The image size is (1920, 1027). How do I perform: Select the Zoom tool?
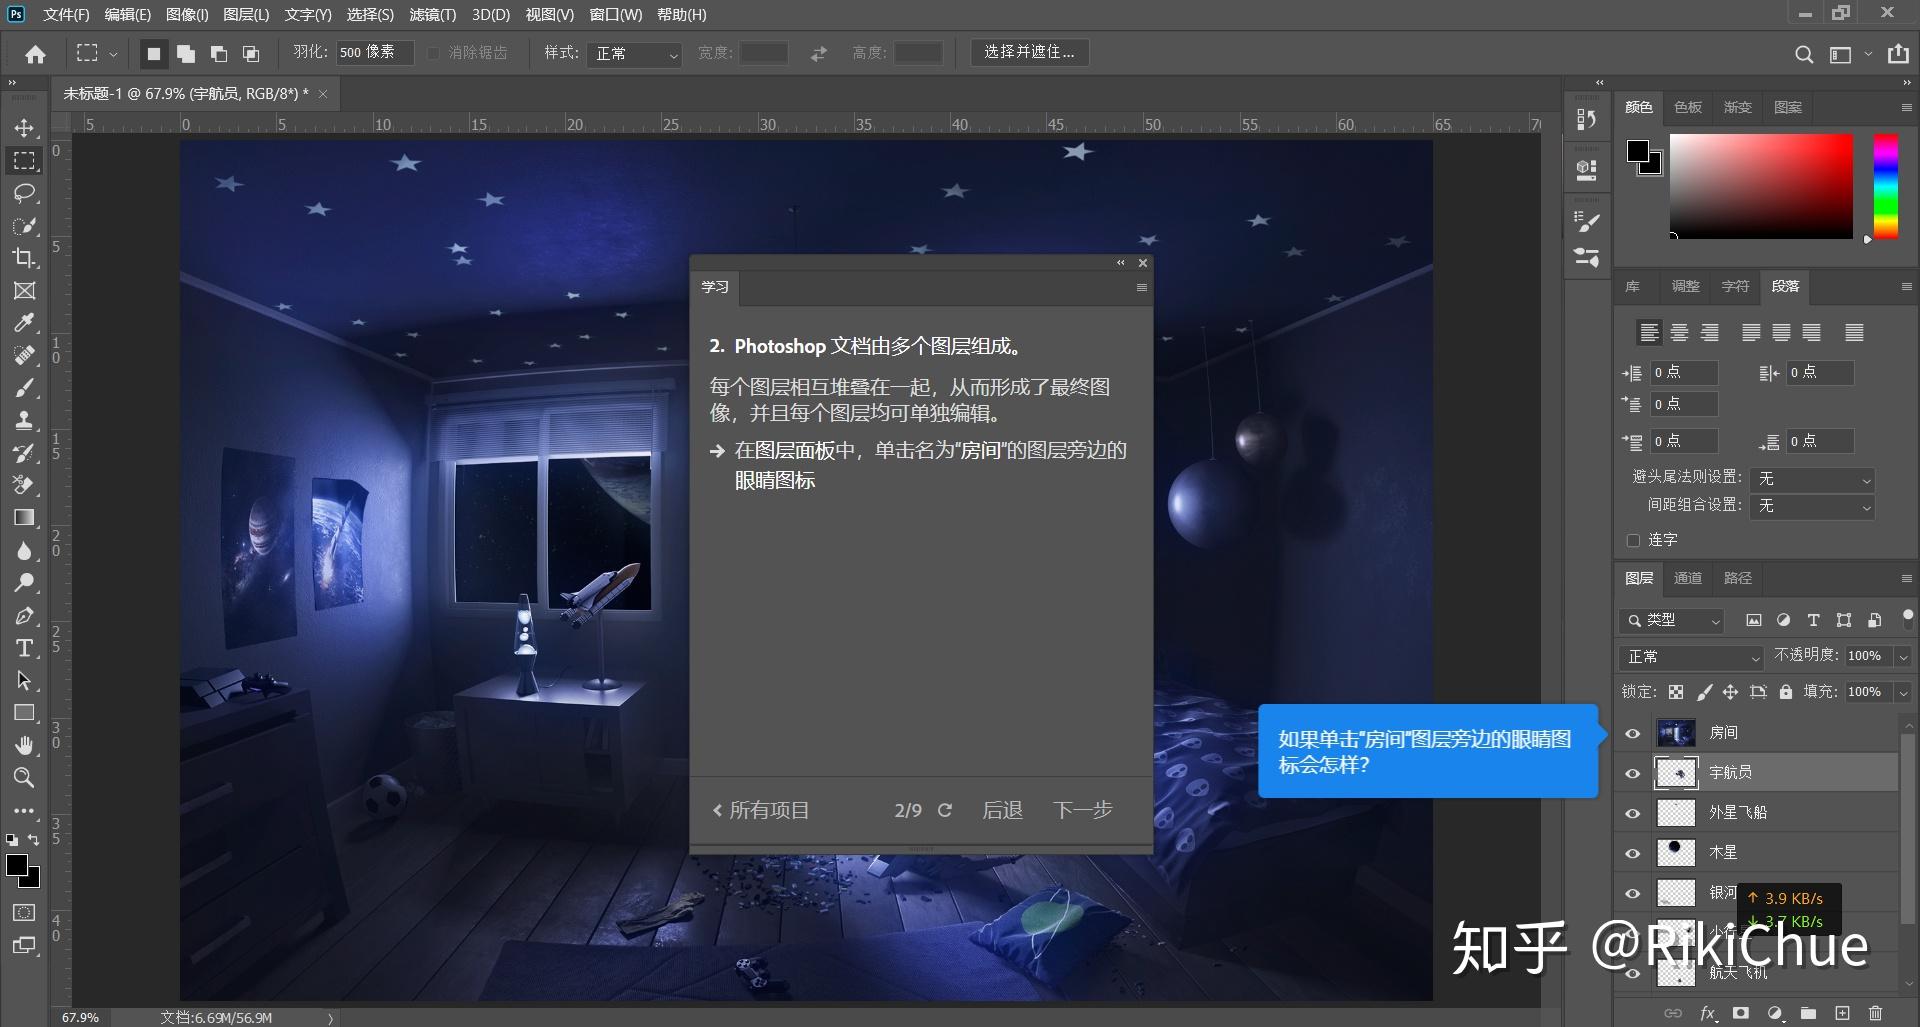25,777
